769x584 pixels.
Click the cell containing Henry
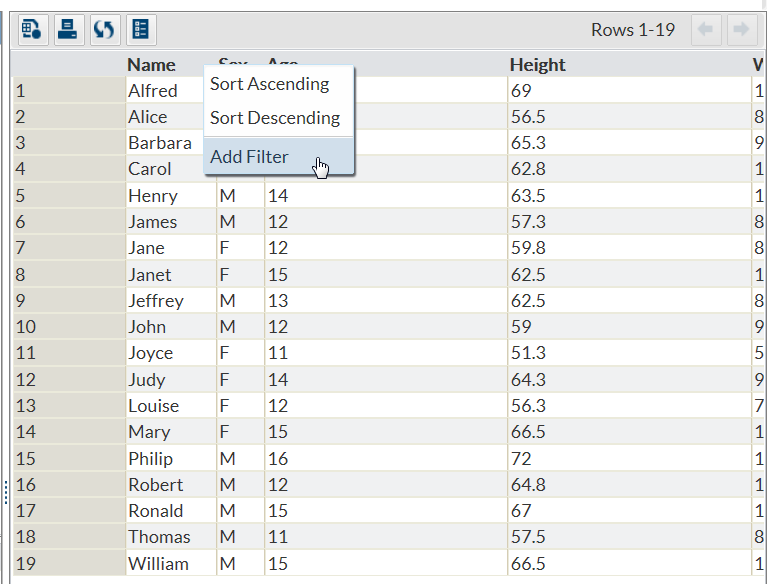(x=153, y=196)
